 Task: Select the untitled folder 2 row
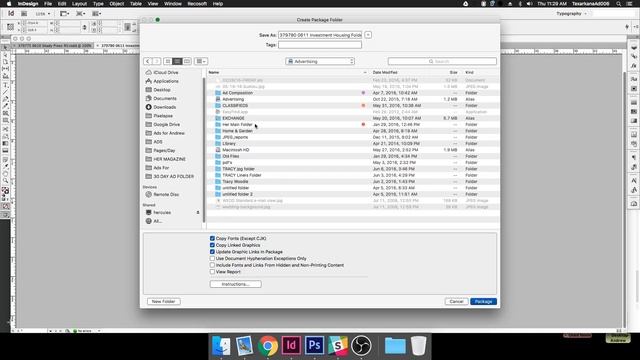(353, 194)
